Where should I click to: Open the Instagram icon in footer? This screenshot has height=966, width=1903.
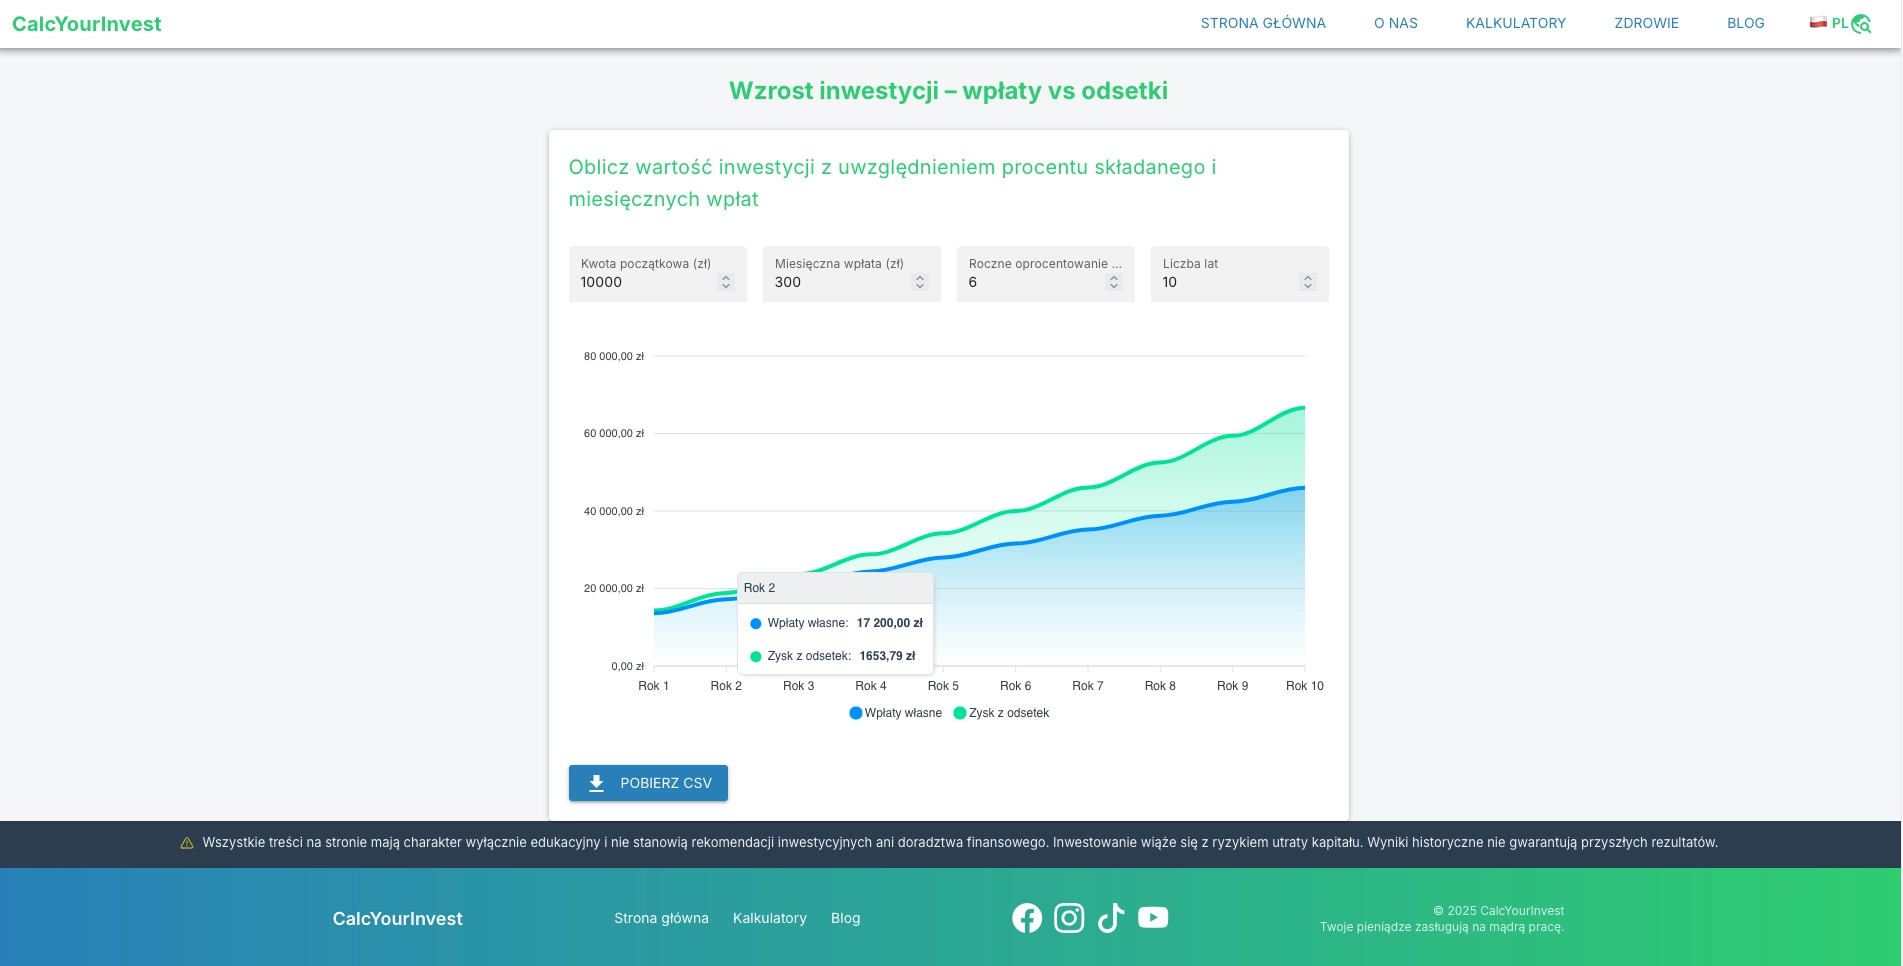click(1069, 918)
